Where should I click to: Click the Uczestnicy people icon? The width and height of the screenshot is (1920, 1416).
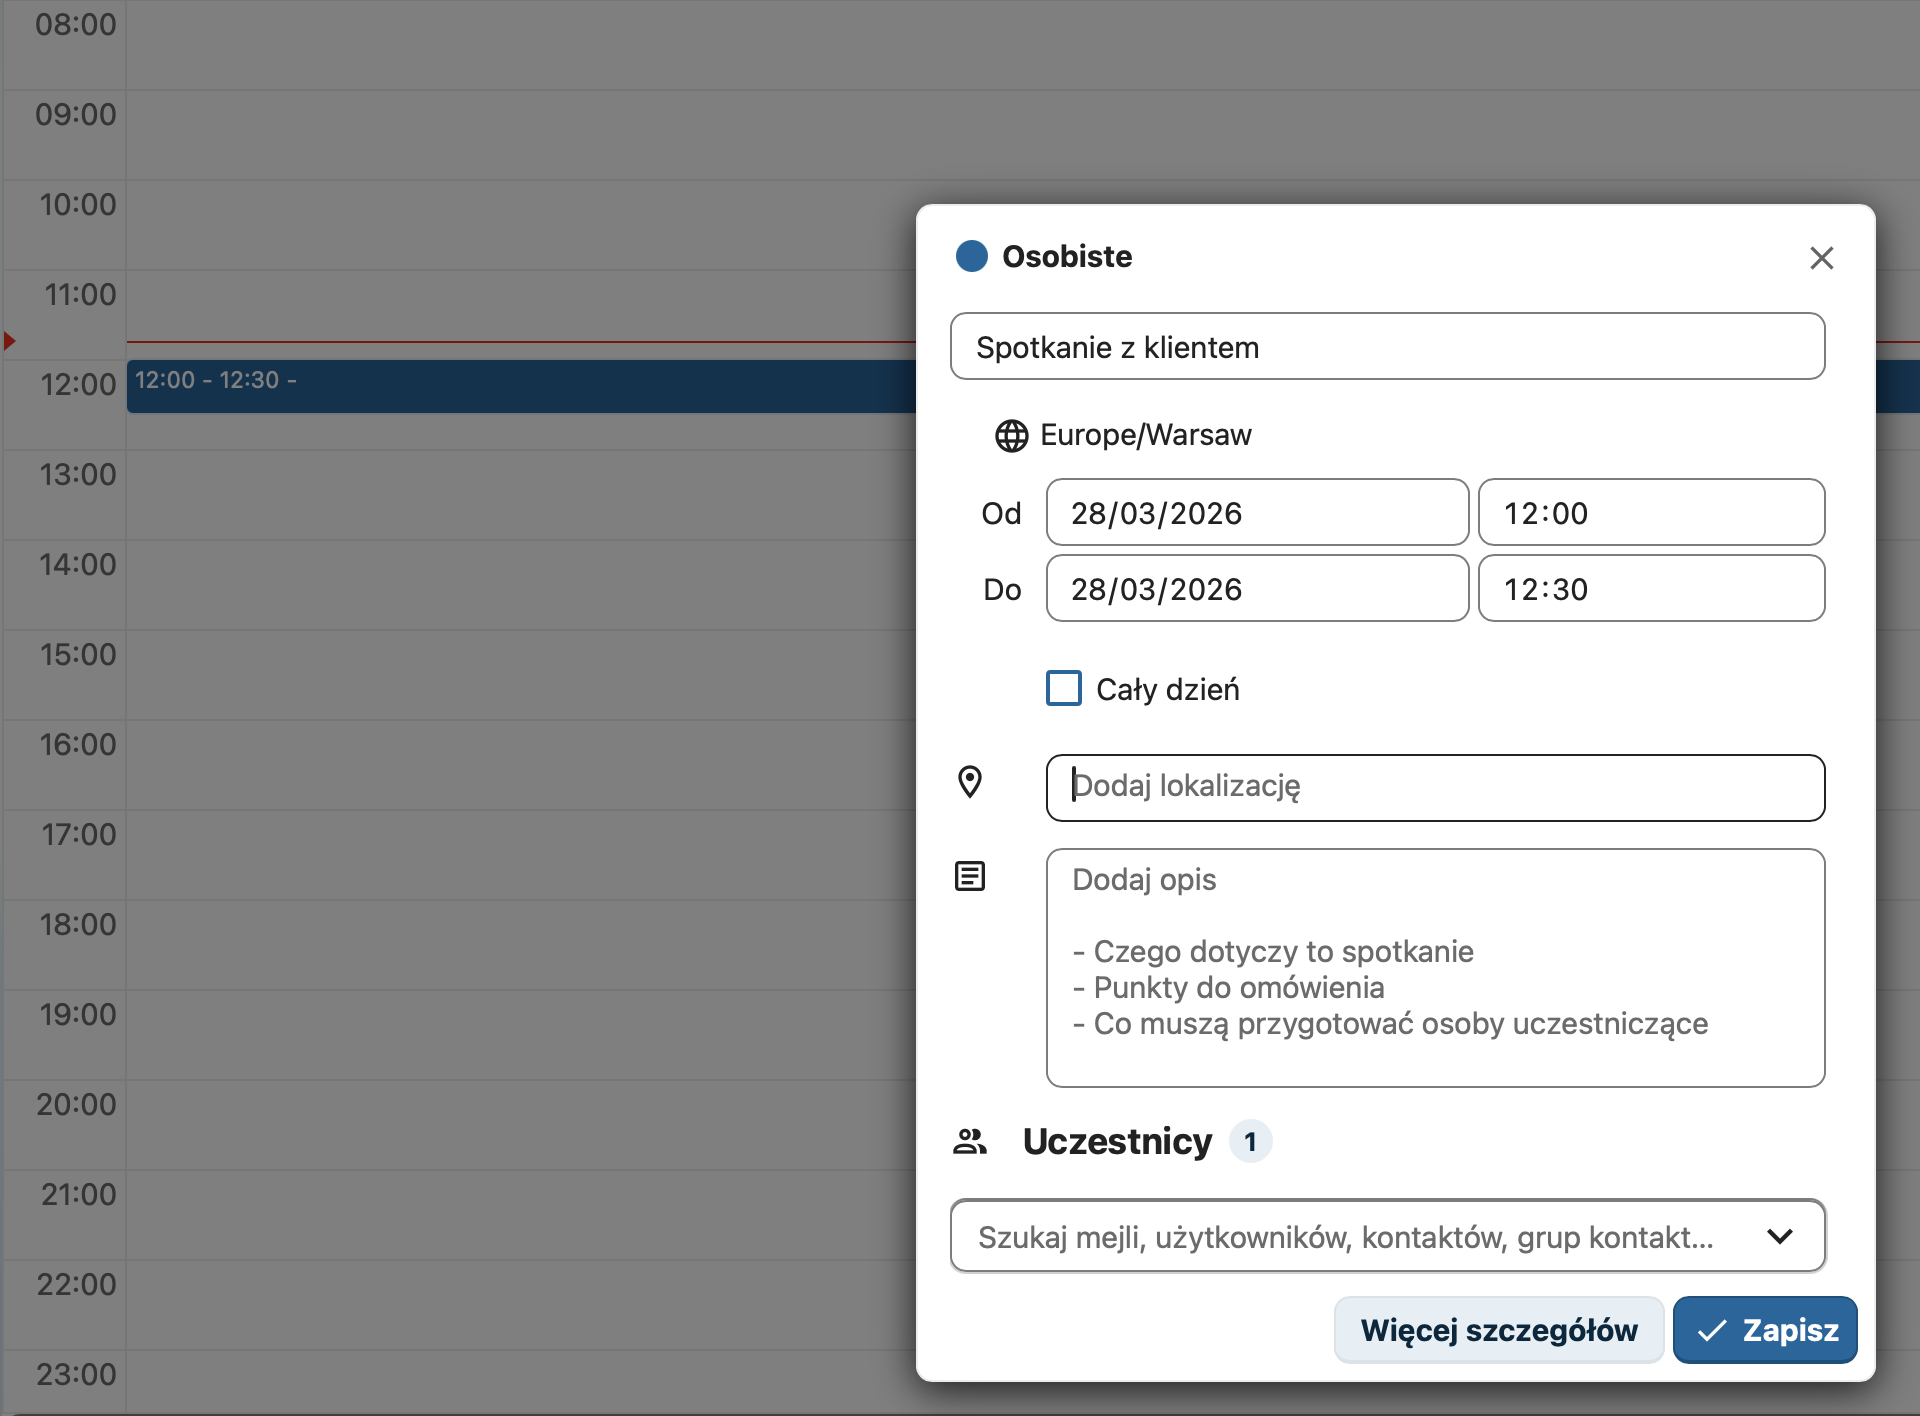coord(970,1141)
